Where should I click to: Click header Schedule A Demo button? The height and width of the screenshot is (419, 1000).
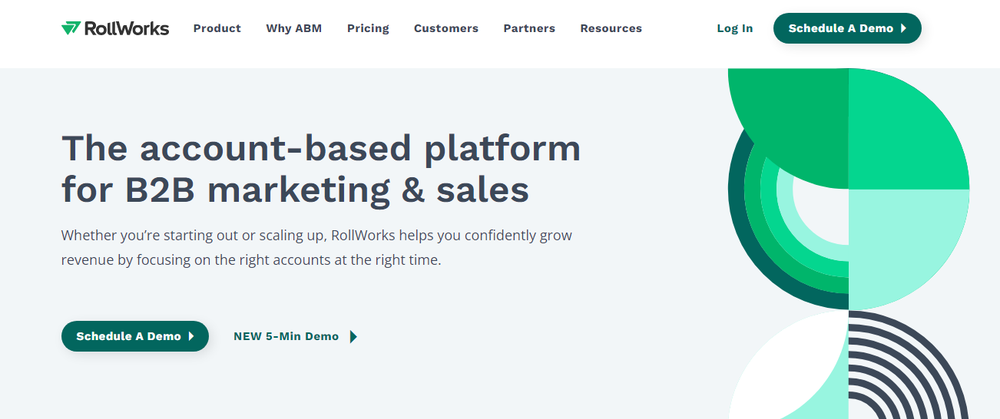point(847,28)
